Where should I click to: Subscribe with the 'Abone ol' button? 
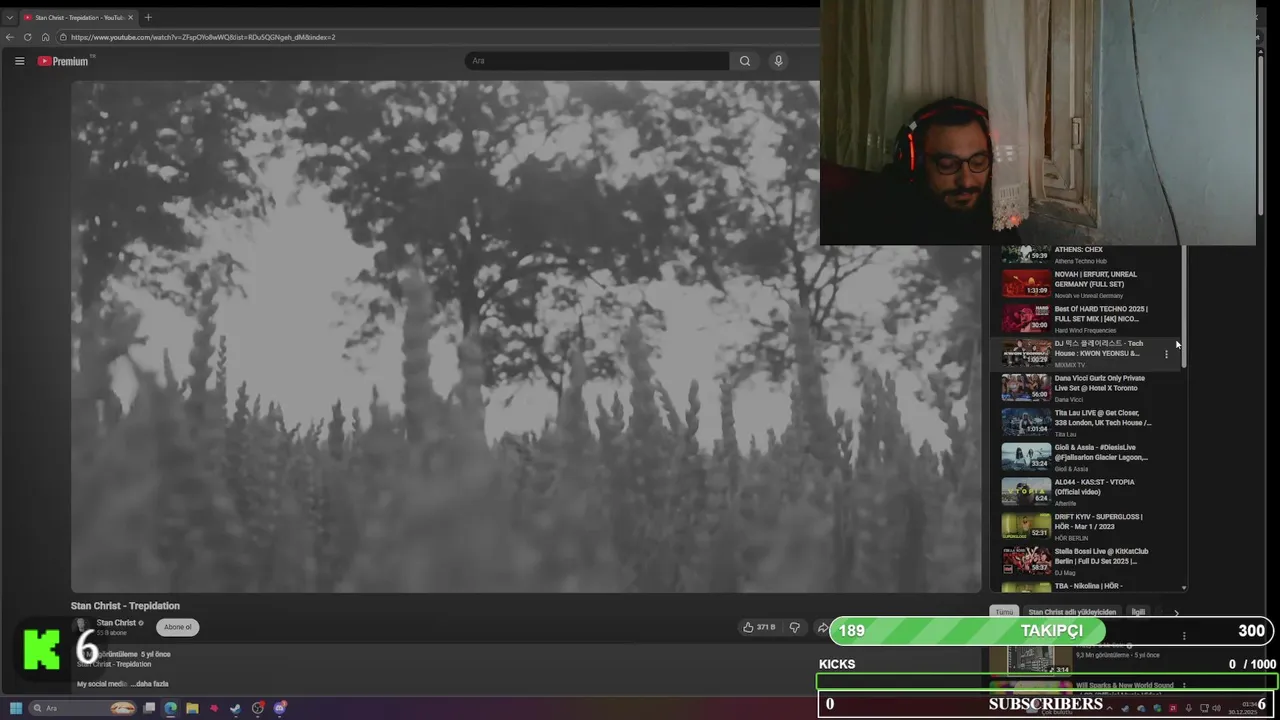point(178,627)
